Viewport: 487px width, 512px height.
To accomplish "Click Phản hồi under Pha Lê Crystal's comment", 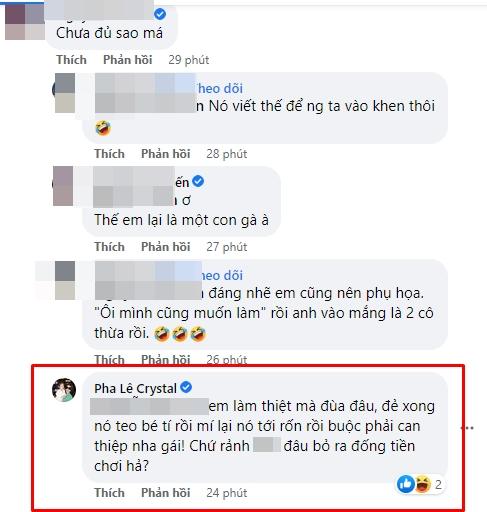I will coord(166,493).
